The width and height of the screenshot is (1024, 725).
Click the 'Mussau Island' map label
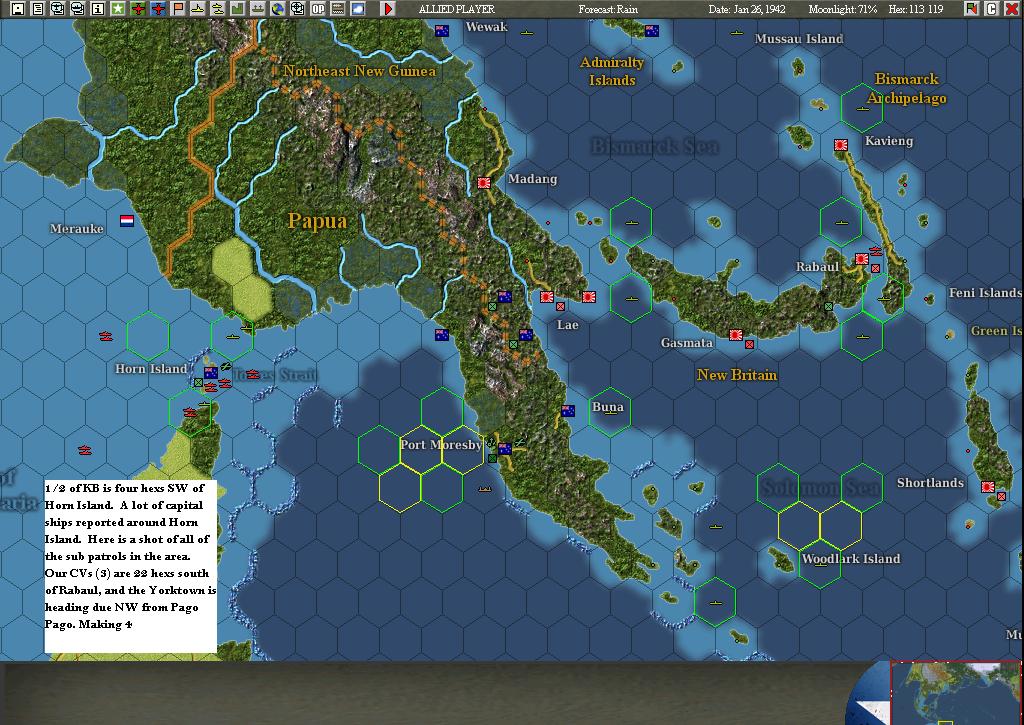point(799,39)
